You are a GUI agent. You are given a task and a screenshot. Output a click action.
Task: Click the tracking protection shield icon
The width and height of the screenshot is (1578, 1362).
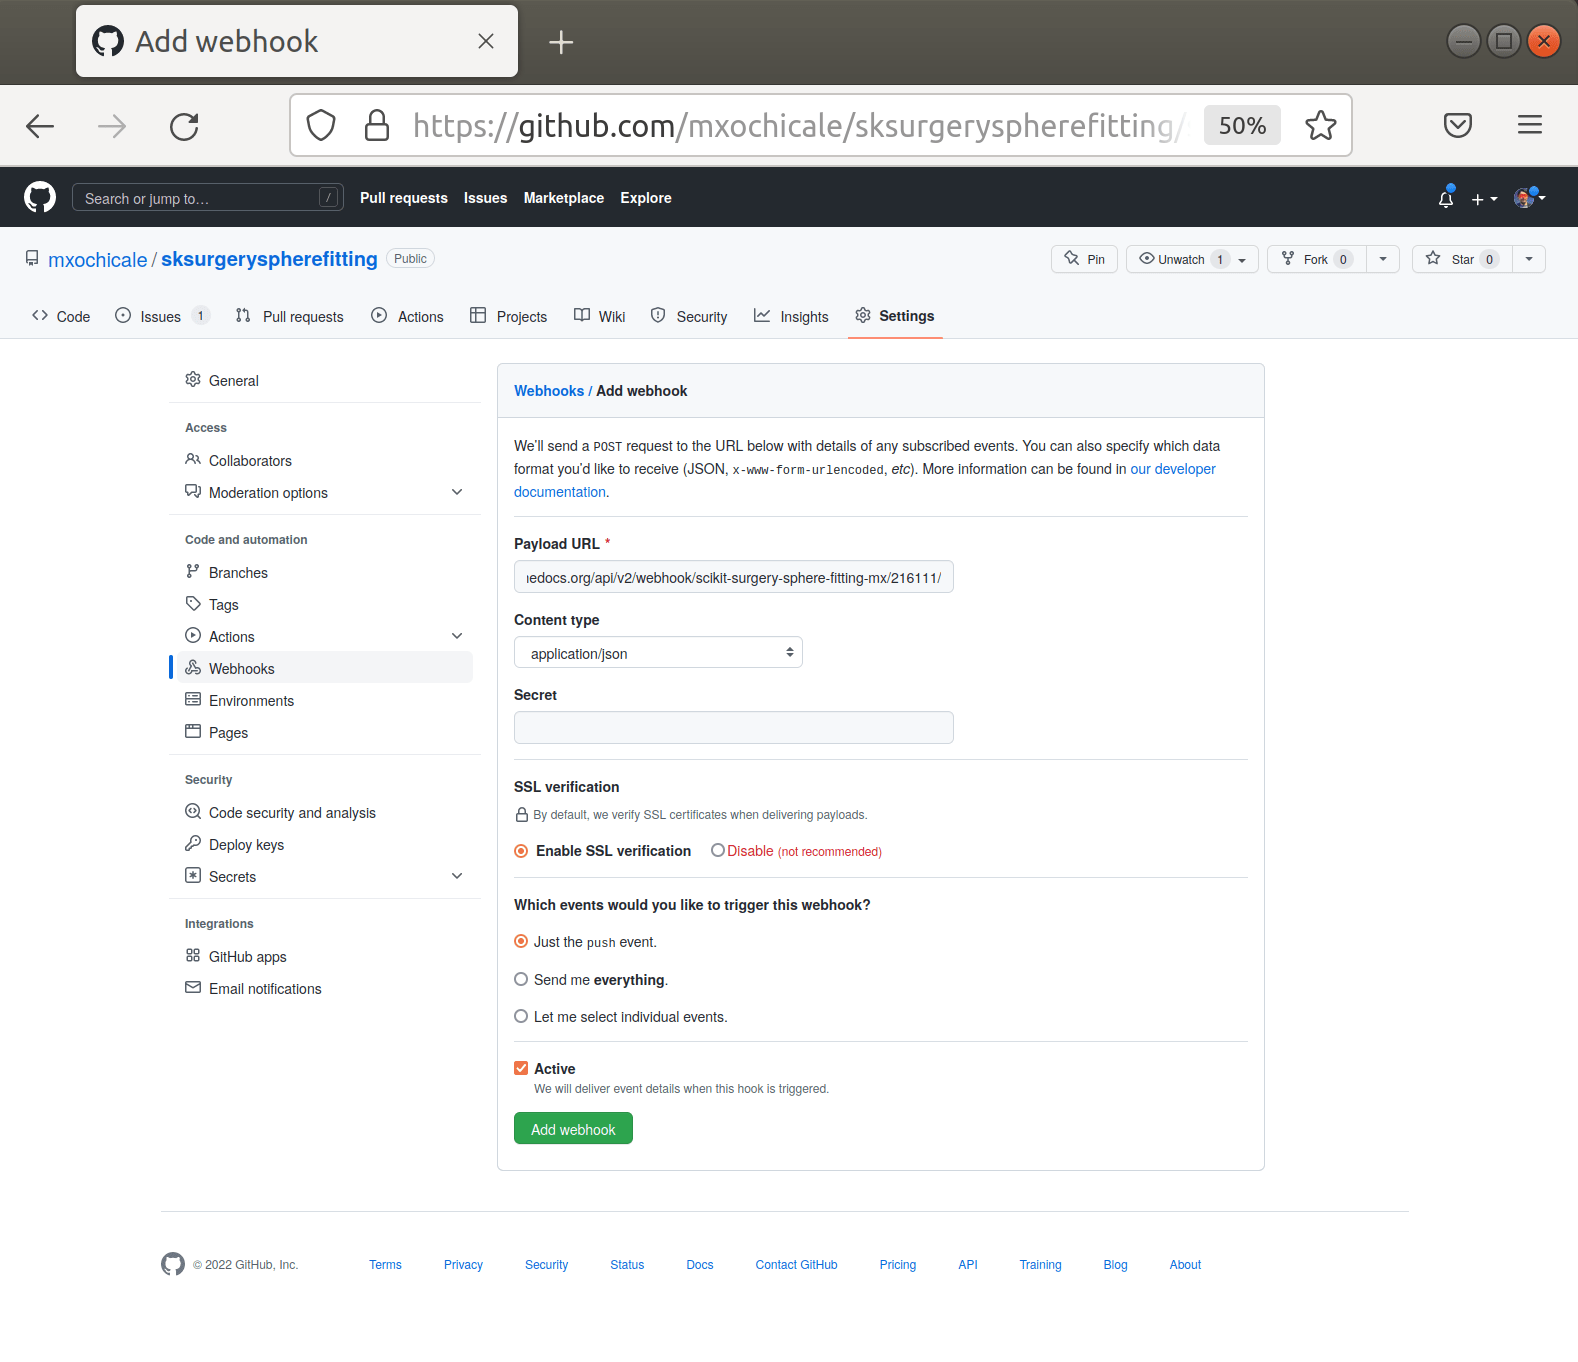[321, 125]
